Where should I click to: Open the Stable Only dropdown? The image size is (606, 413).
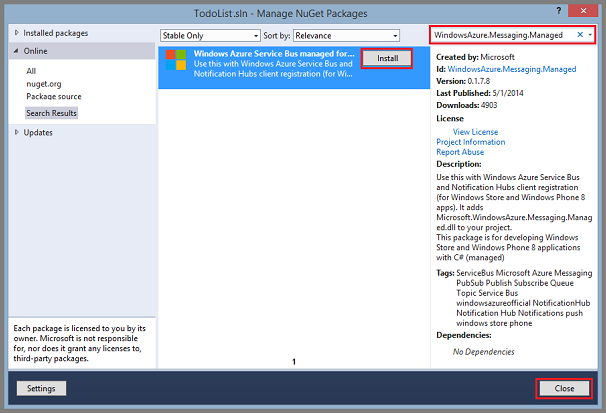[x=210, y=36]
